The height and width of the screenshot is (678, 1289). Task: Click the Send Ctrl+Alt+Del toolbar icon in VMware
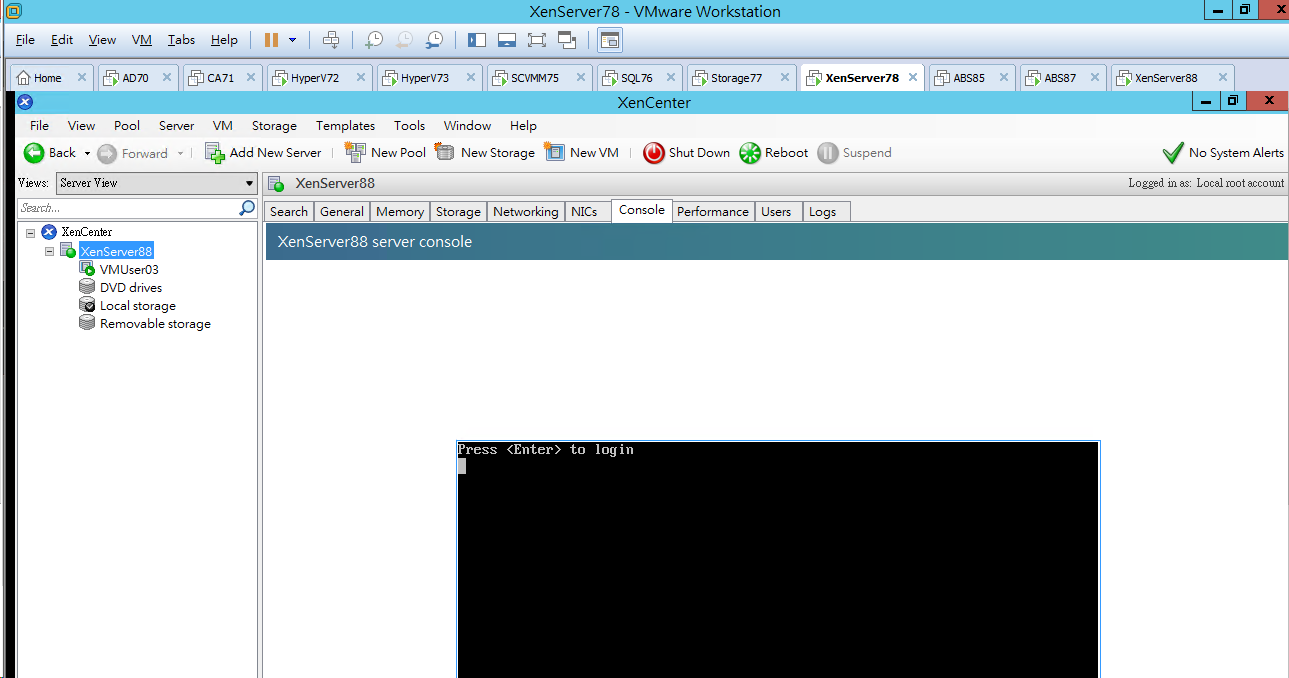331,40
